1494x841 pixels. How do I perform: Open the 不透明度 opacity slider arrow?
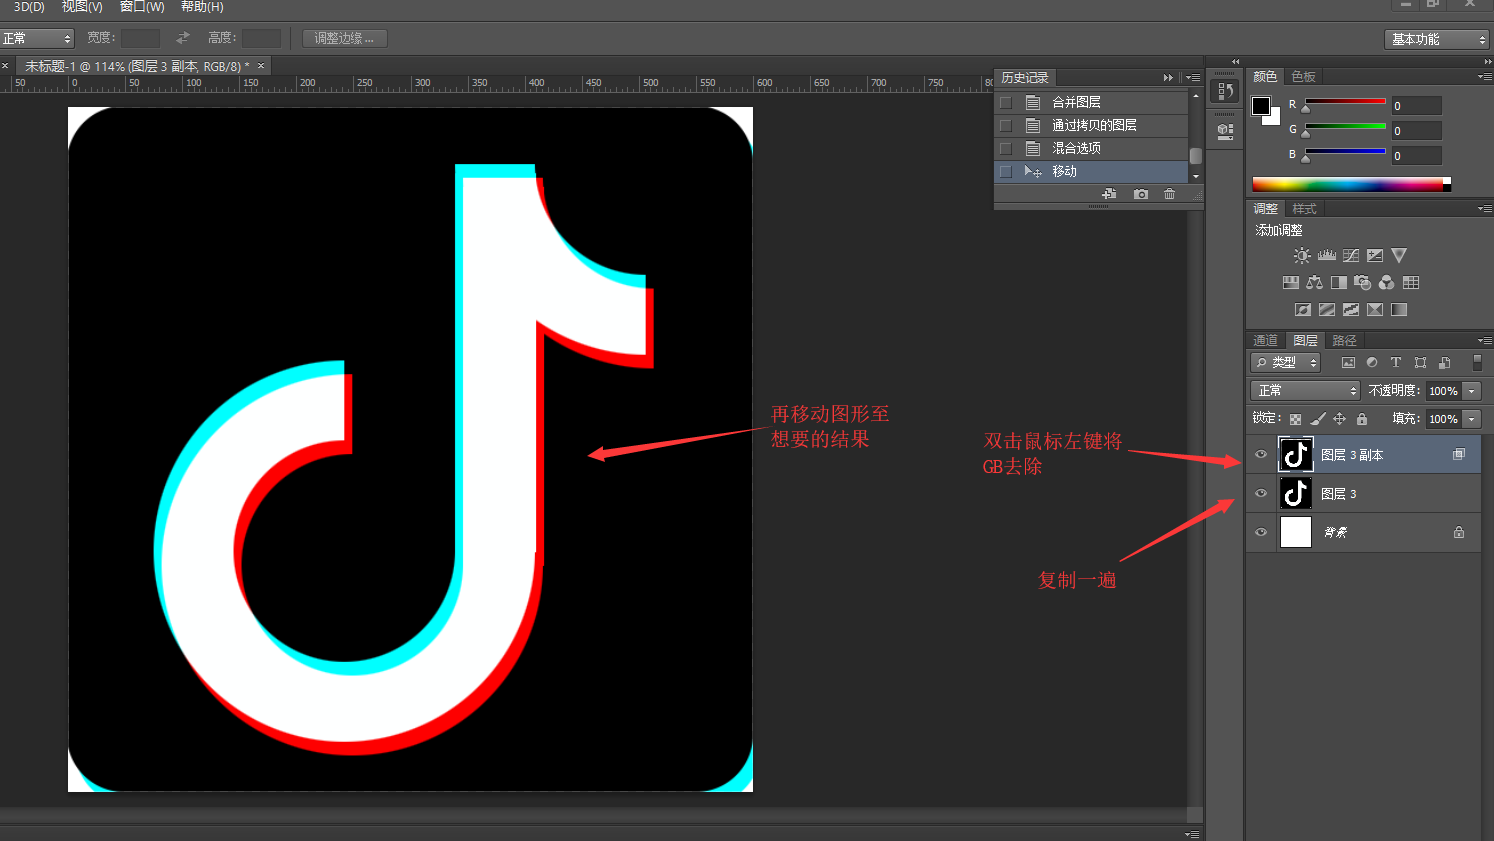pyautogui.click(x=1472, y=391)
